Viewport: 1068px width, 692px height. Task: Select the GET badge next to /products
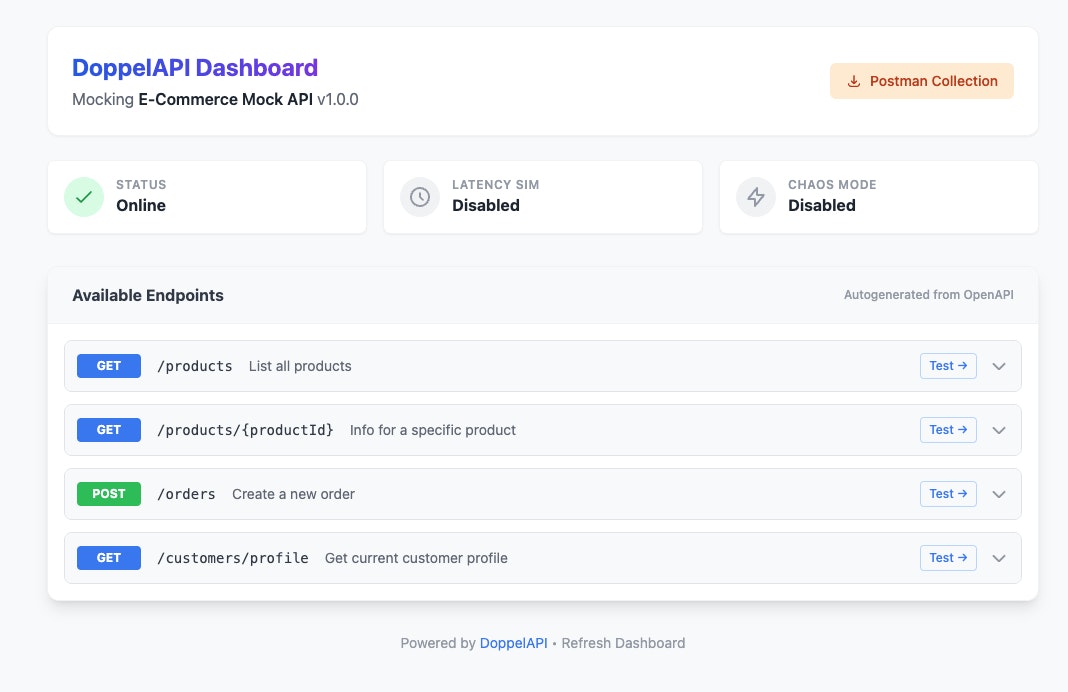[x=108, y=366]
